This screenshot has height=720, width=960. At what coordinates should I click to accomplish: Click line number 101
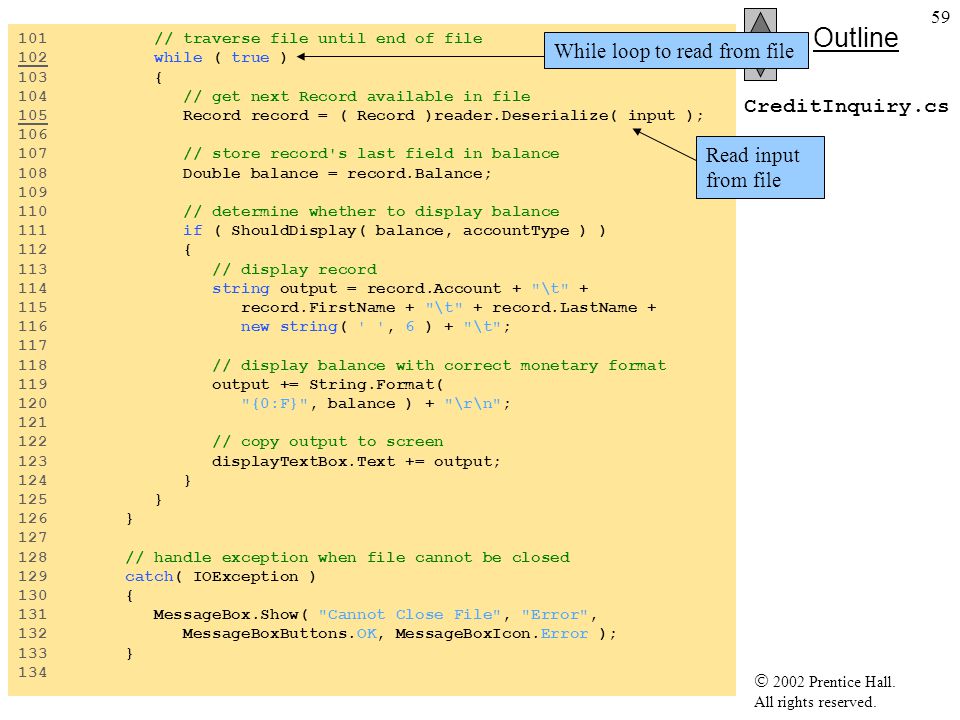click(x=32, y=39)
